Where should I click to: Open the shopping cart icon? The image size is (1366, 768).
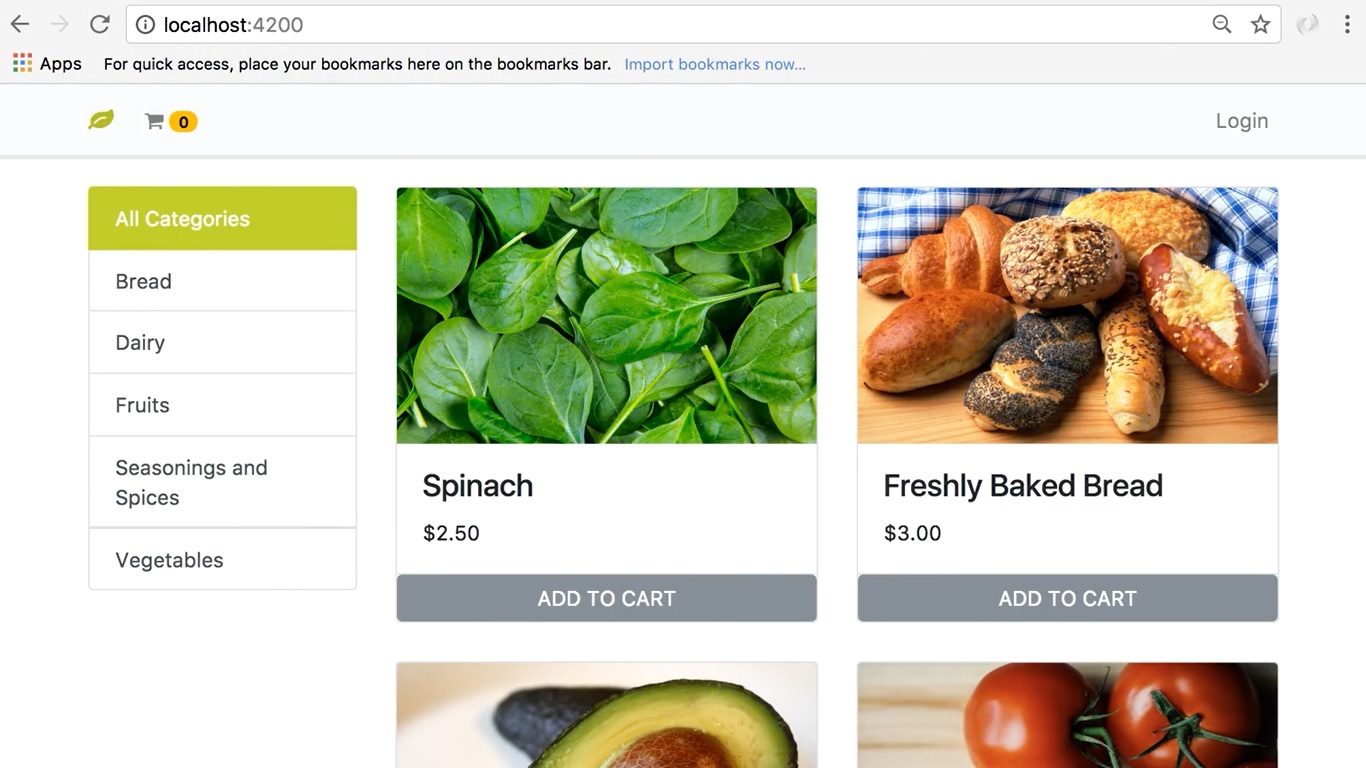[x=154, y=121]
